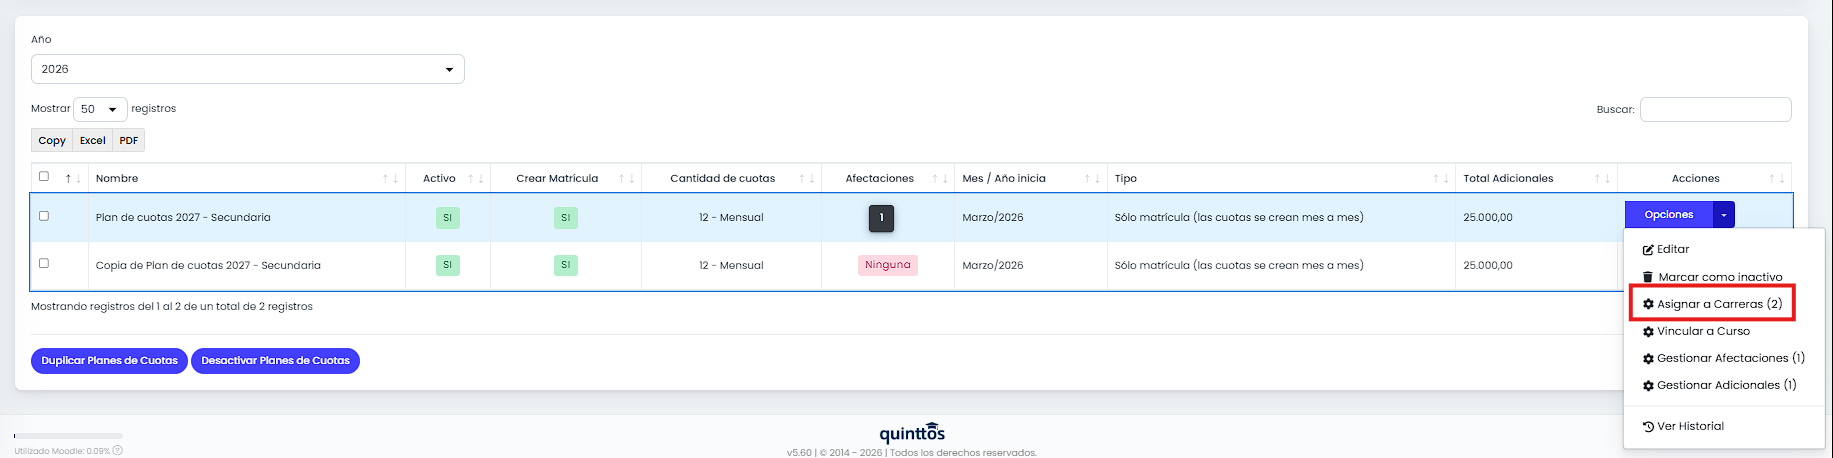Focus the Buscar search field

click(x=1715, y=109)
